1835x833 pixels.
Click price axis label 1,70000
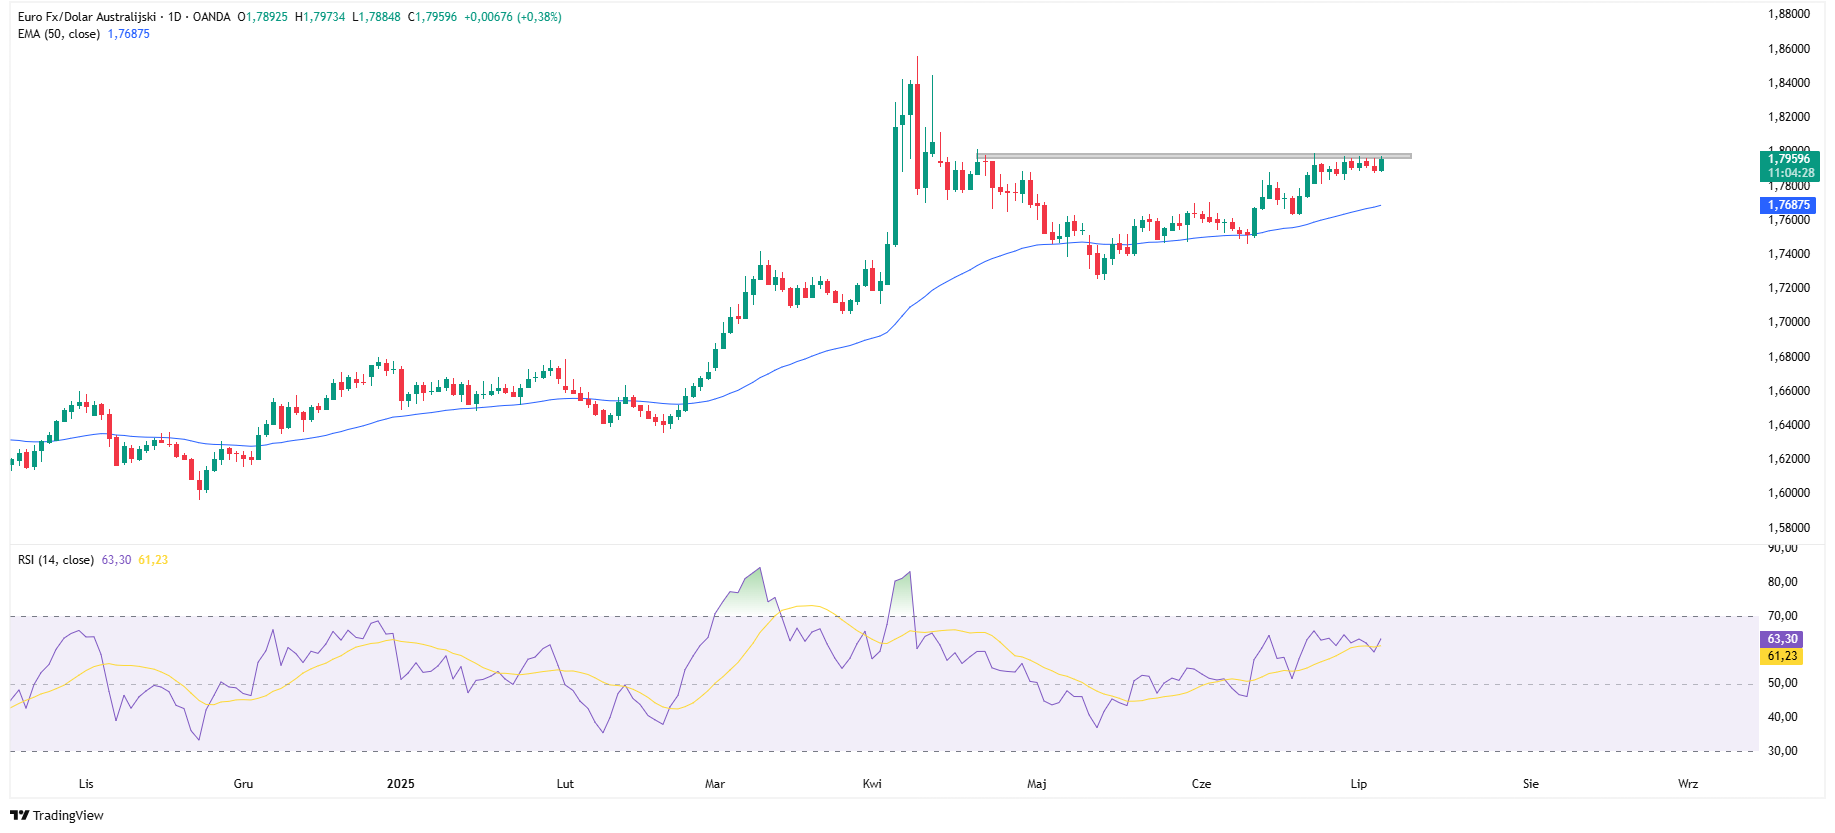click(1789, 322)
